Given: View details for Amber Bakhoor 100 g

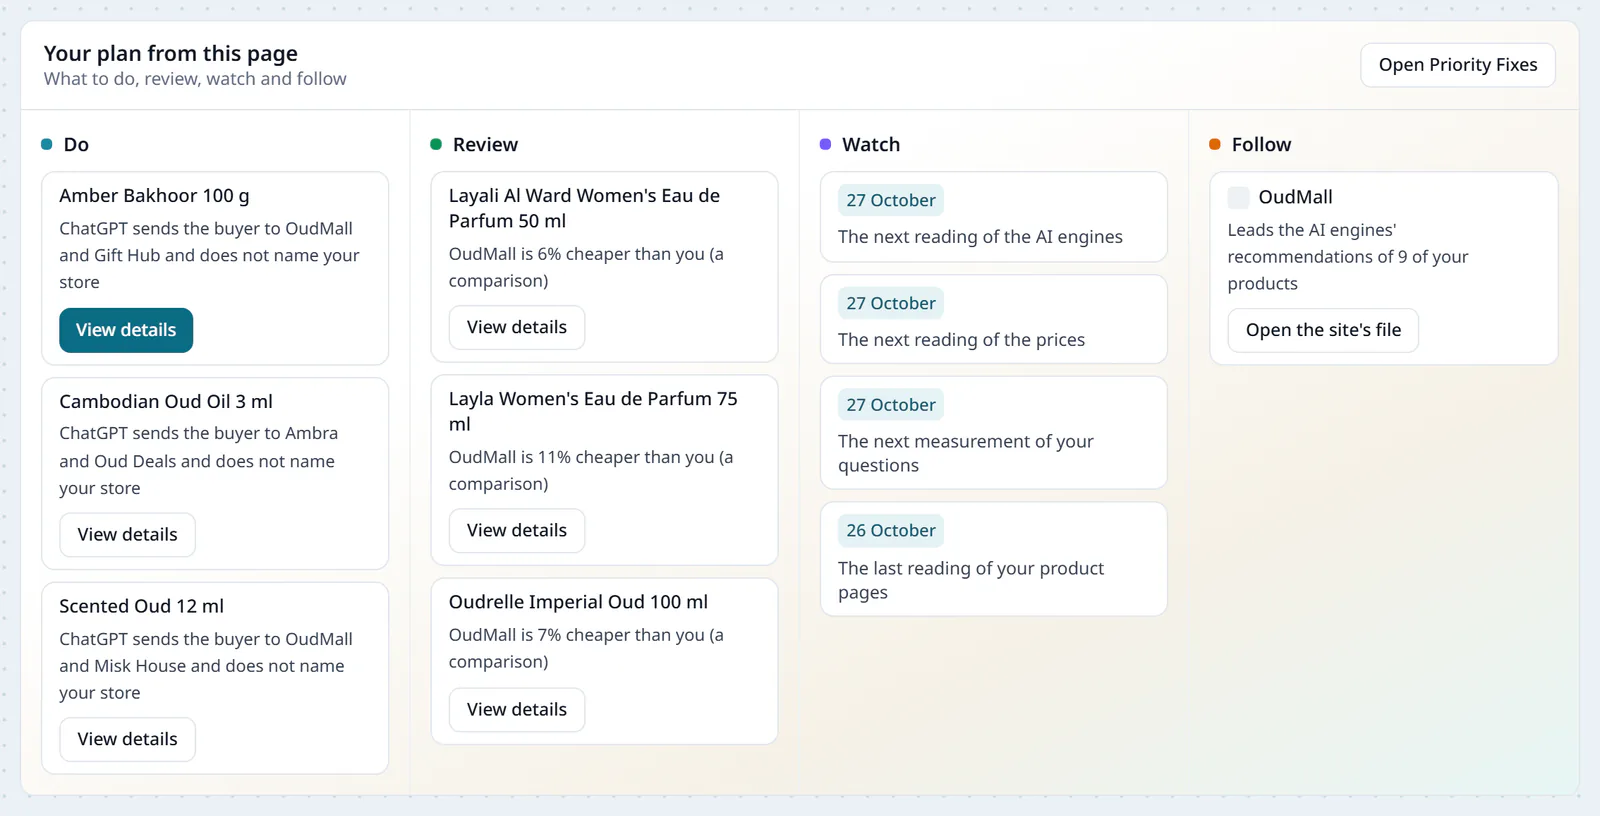Looking at the screenshot, I should (126, 330).
